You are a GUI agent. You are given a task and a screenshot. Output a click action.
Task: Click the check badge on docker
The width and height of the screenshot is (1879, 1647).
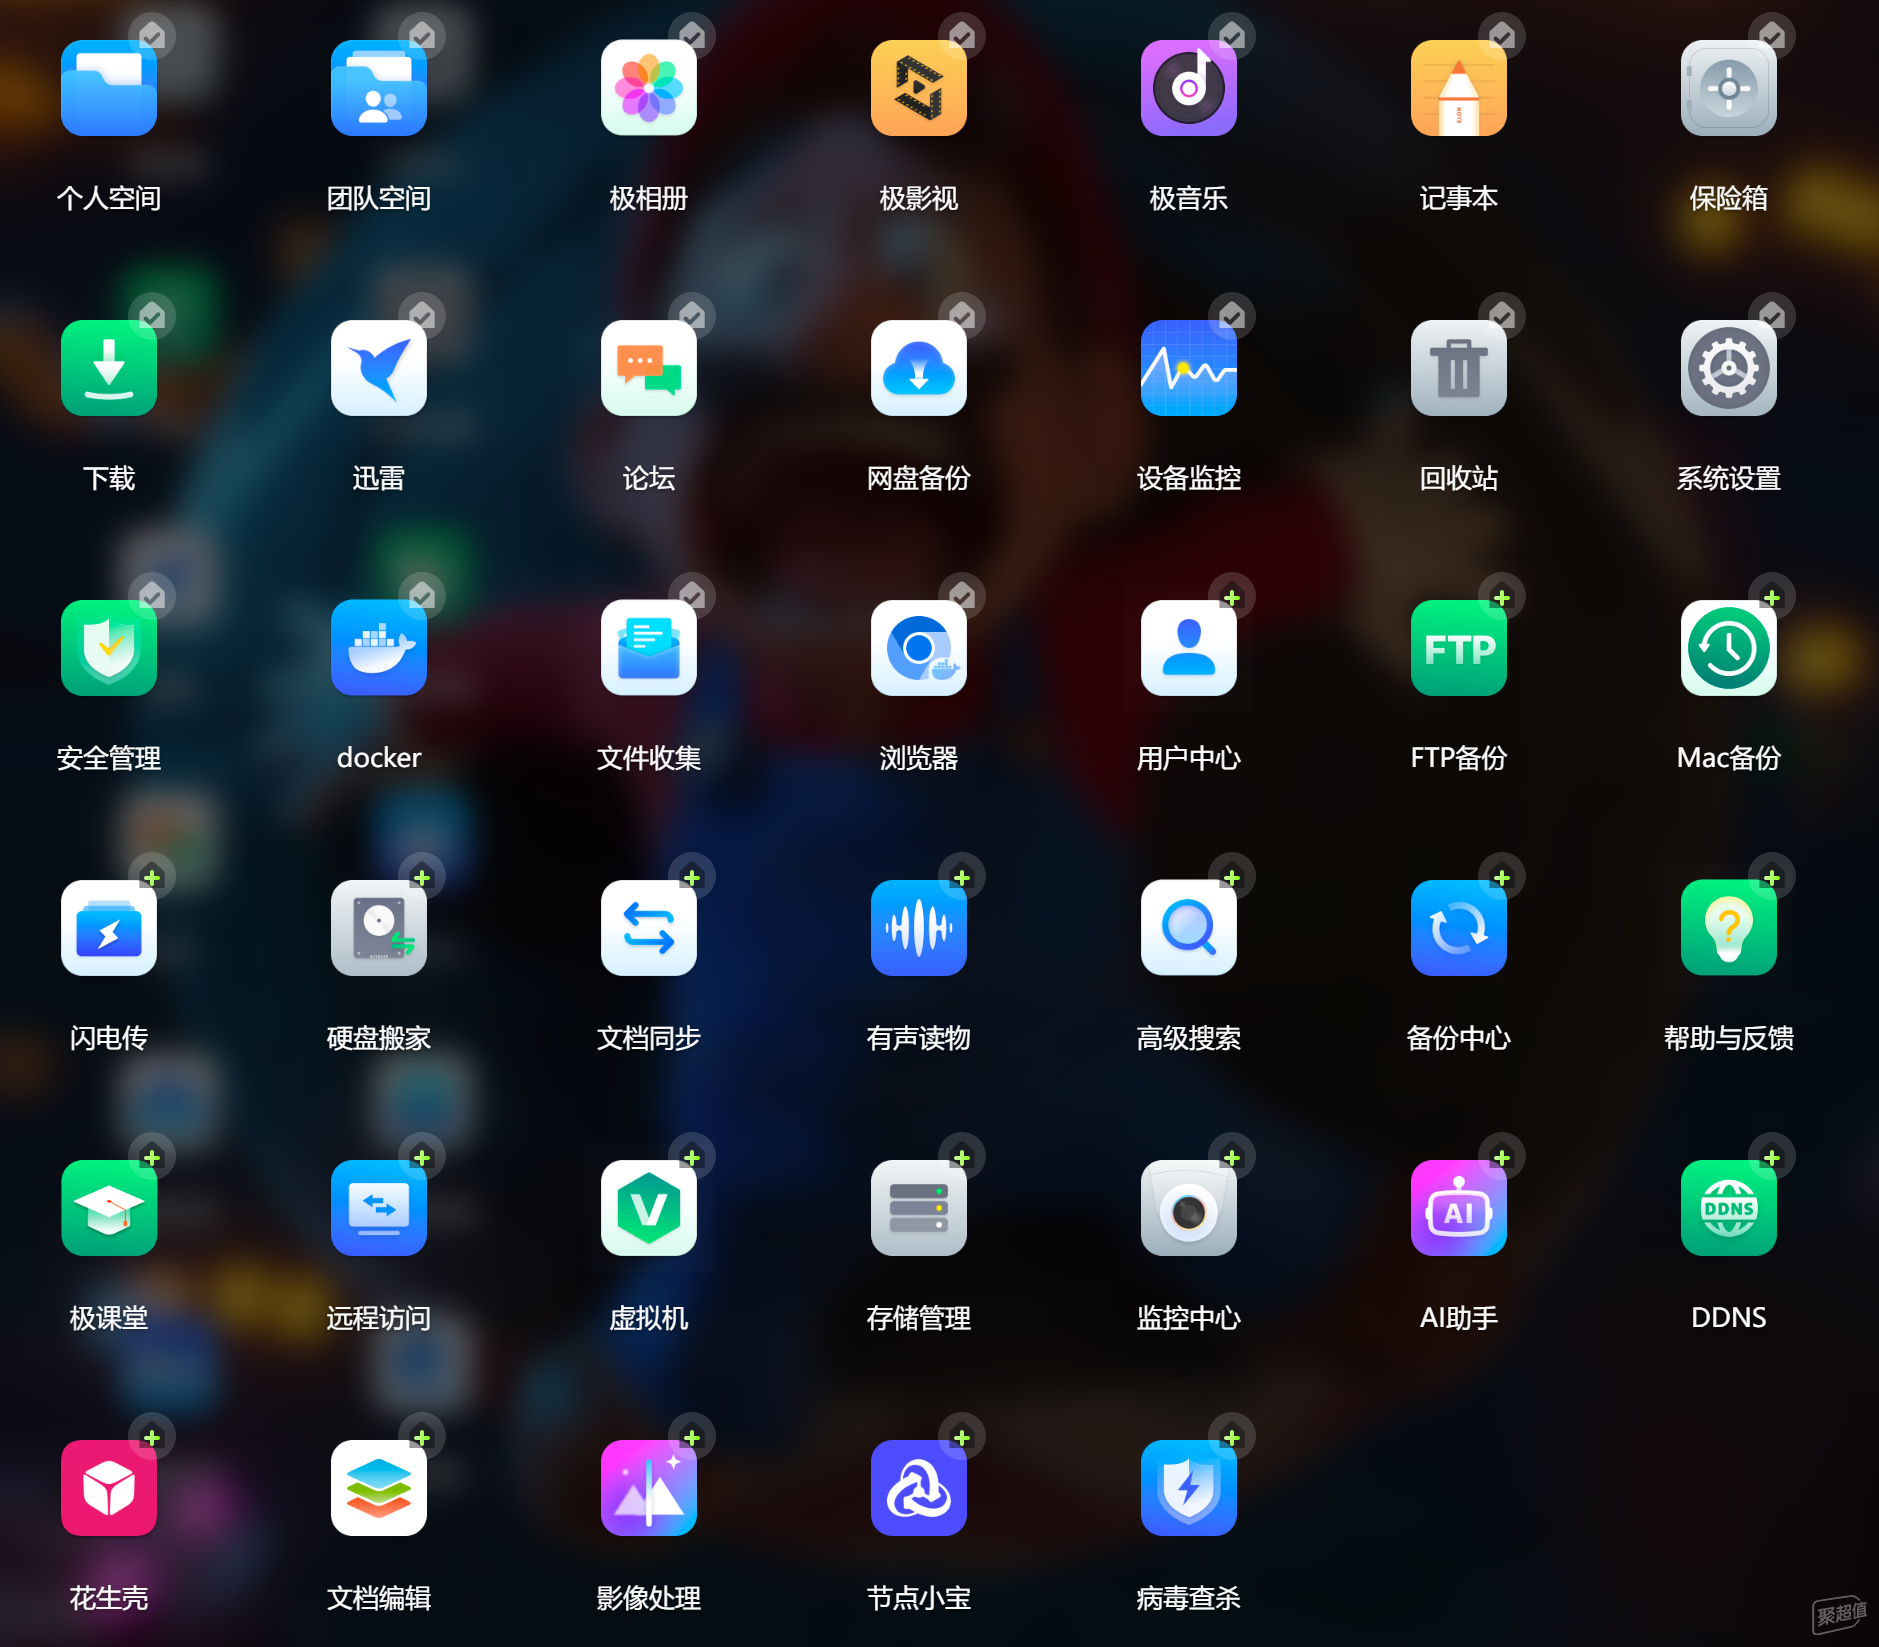click(422, 597)
